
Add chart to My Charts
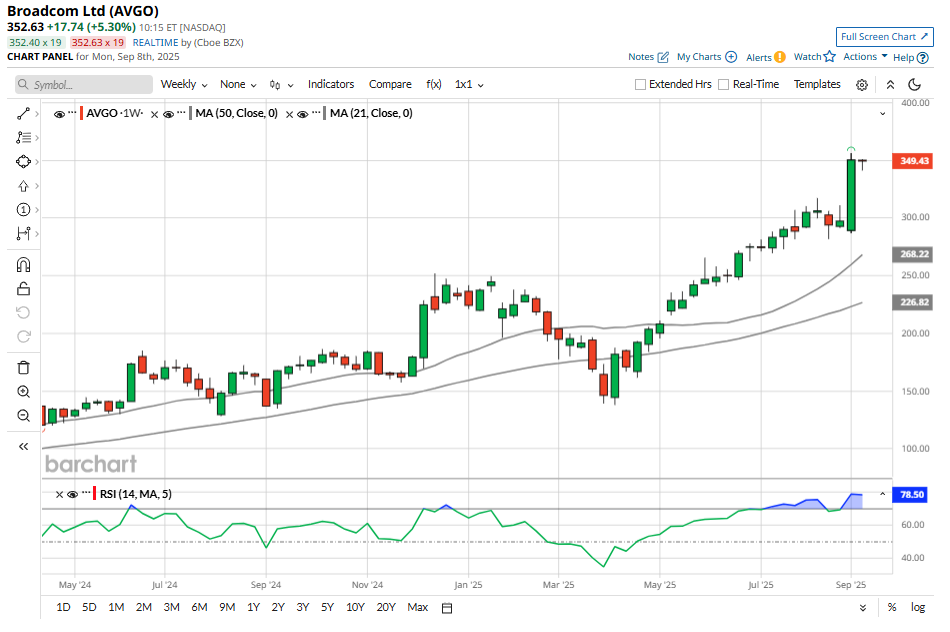731,57
